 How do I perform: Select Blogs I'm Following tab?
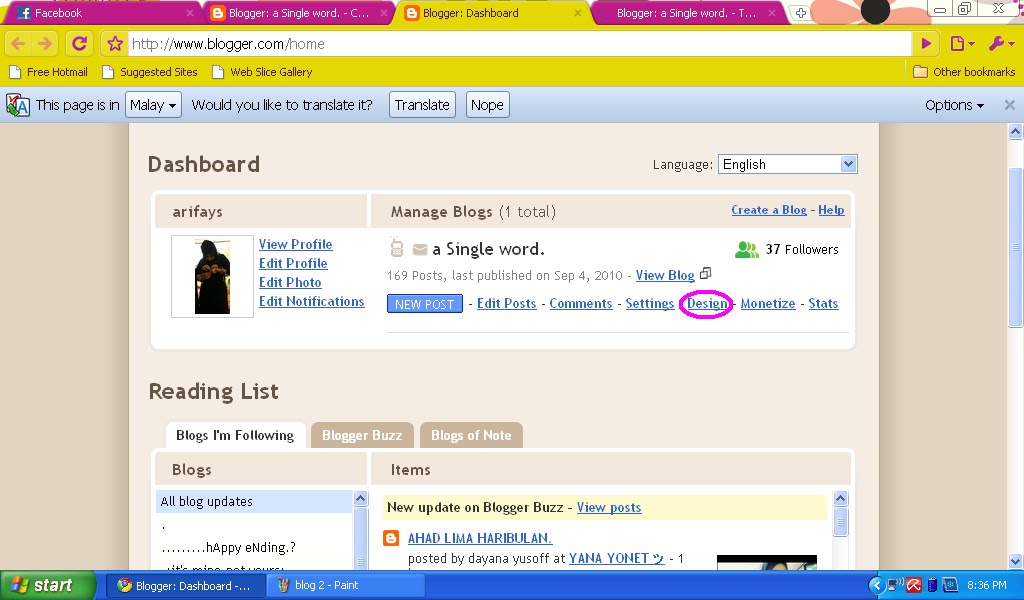235,435
